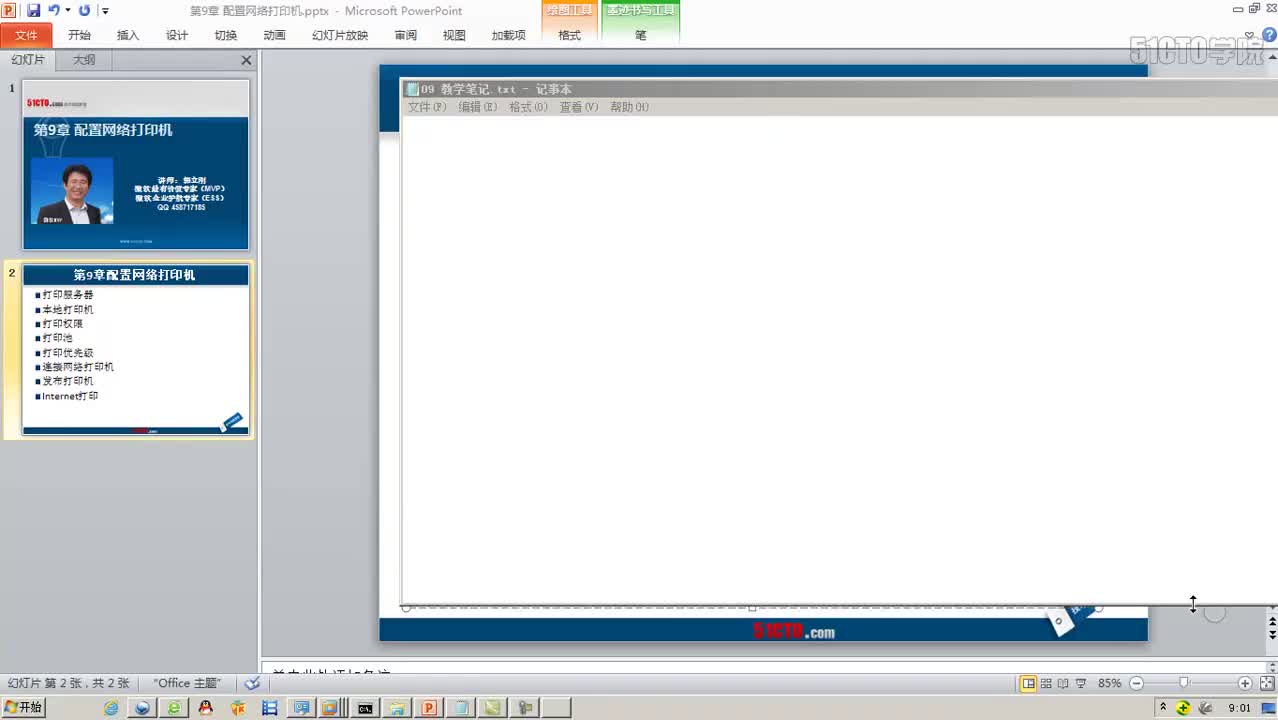Switch to 幻灯片 thumbnails pane tab
This screenshot has width=1278, height=720.
[x=28, y=60]
